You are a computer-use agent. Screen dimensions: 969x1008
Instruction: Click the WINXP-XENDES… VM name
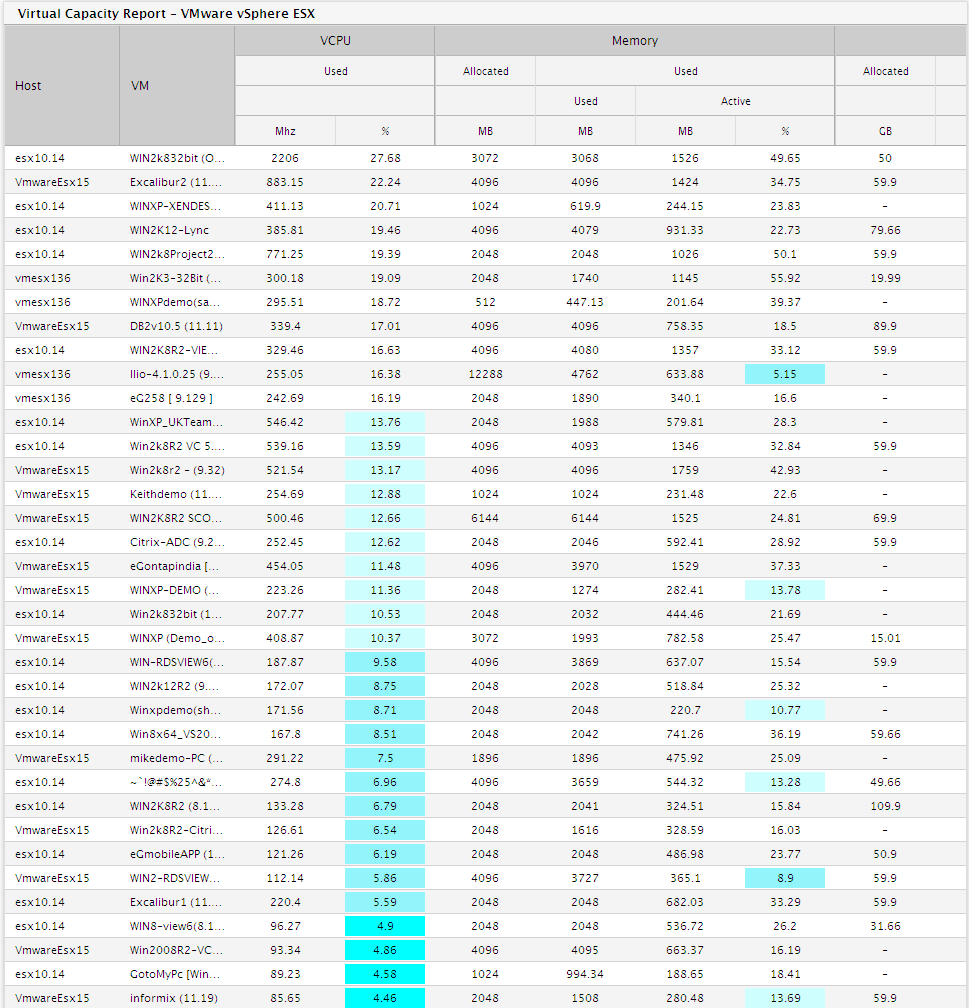175,206
